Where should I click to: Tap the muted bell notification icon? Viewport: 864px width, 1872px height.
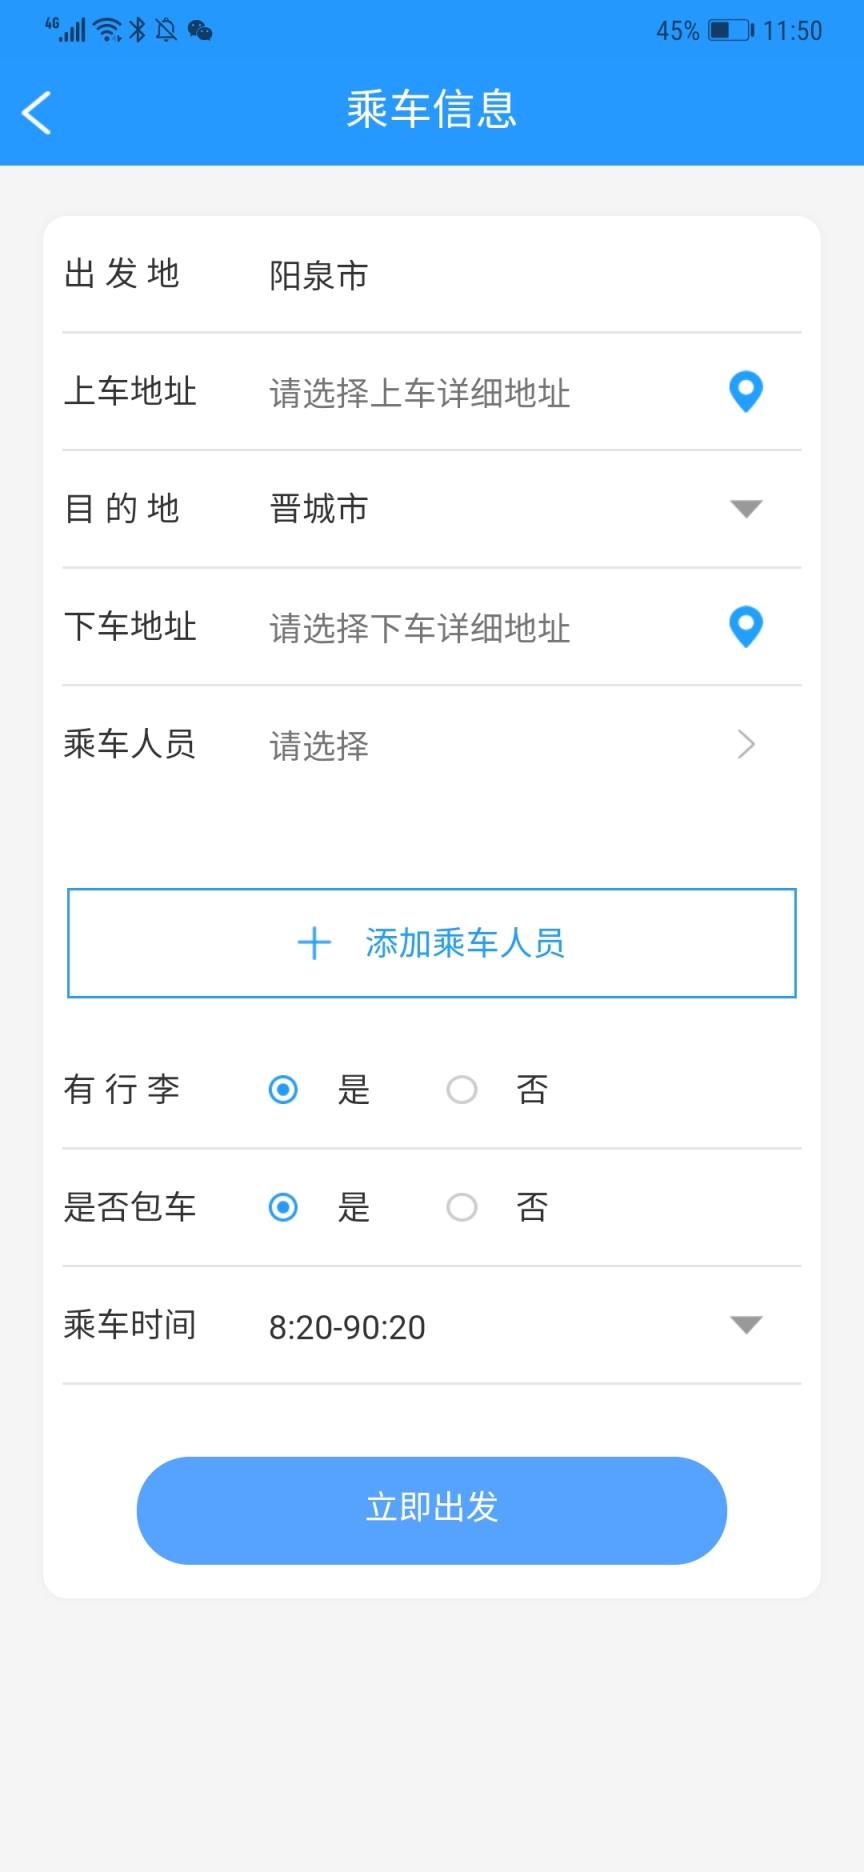(166, 31)
